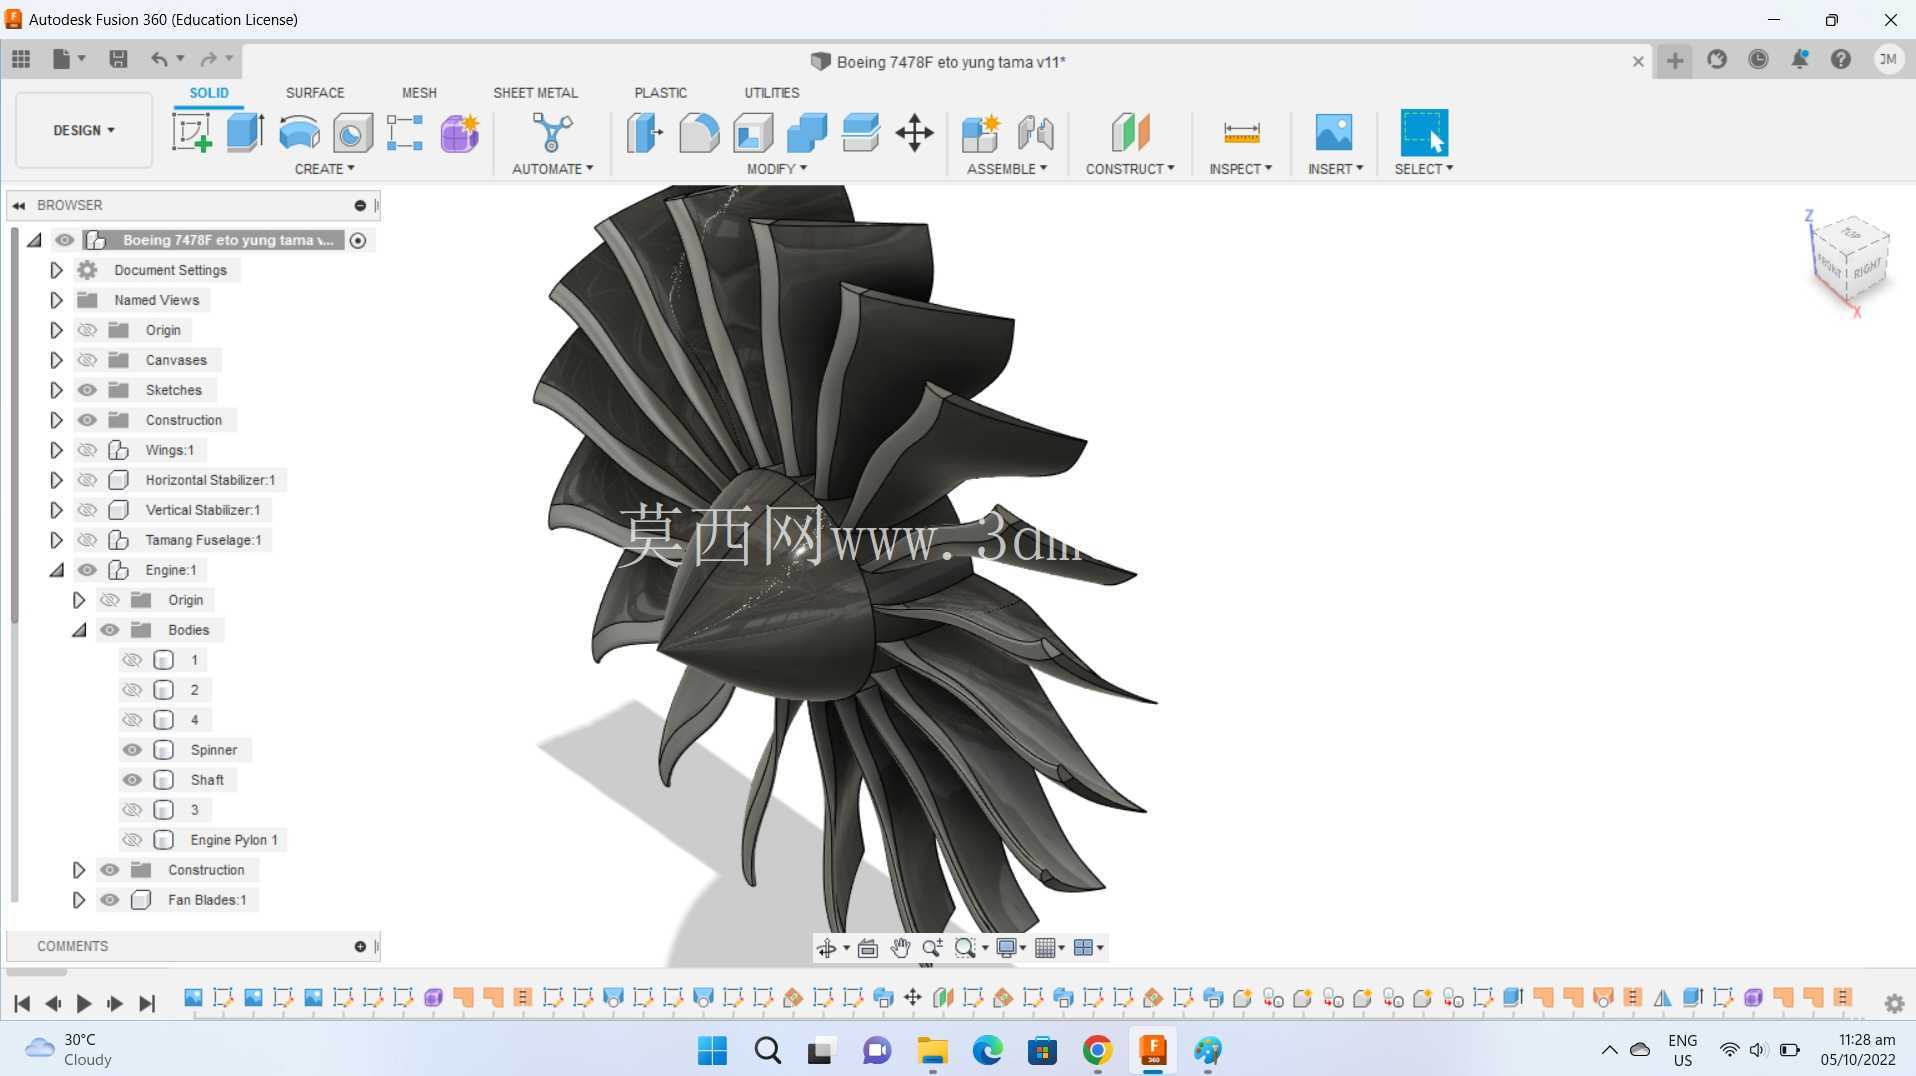The height and width of the screenshot is (1076, 1916).
Task: Switch to the SURFACE tab
Action: pos(315,92)
